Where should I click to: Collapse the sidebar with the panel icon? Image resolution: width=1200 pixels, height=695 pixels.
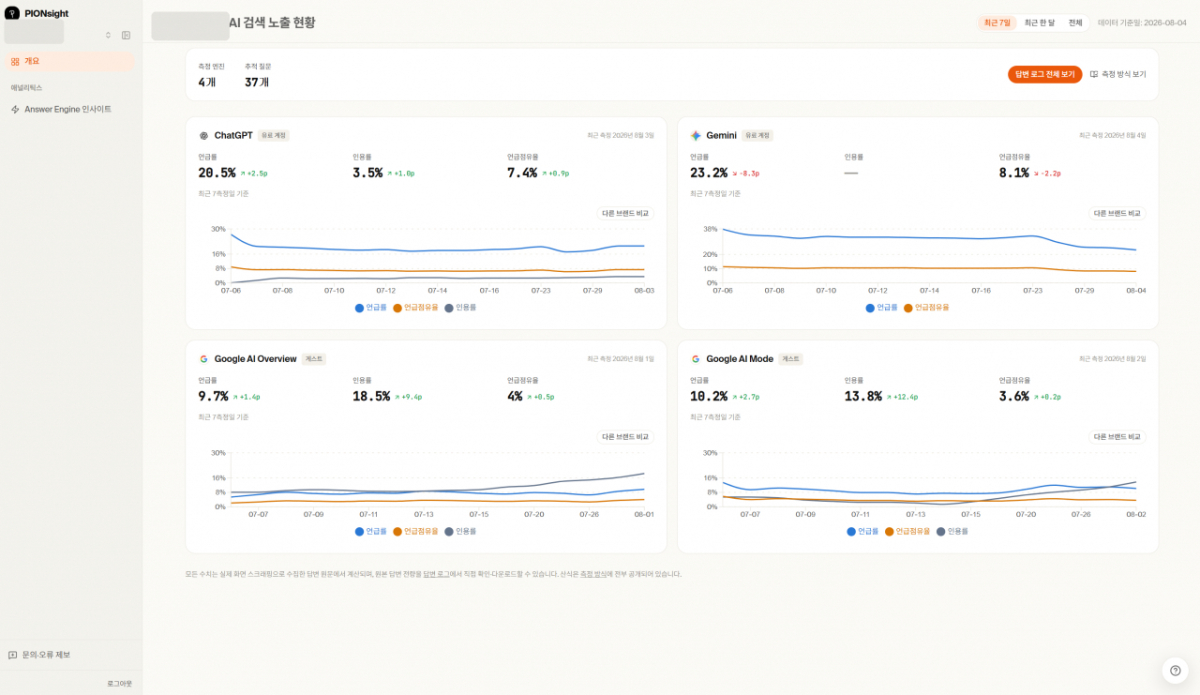126,35
